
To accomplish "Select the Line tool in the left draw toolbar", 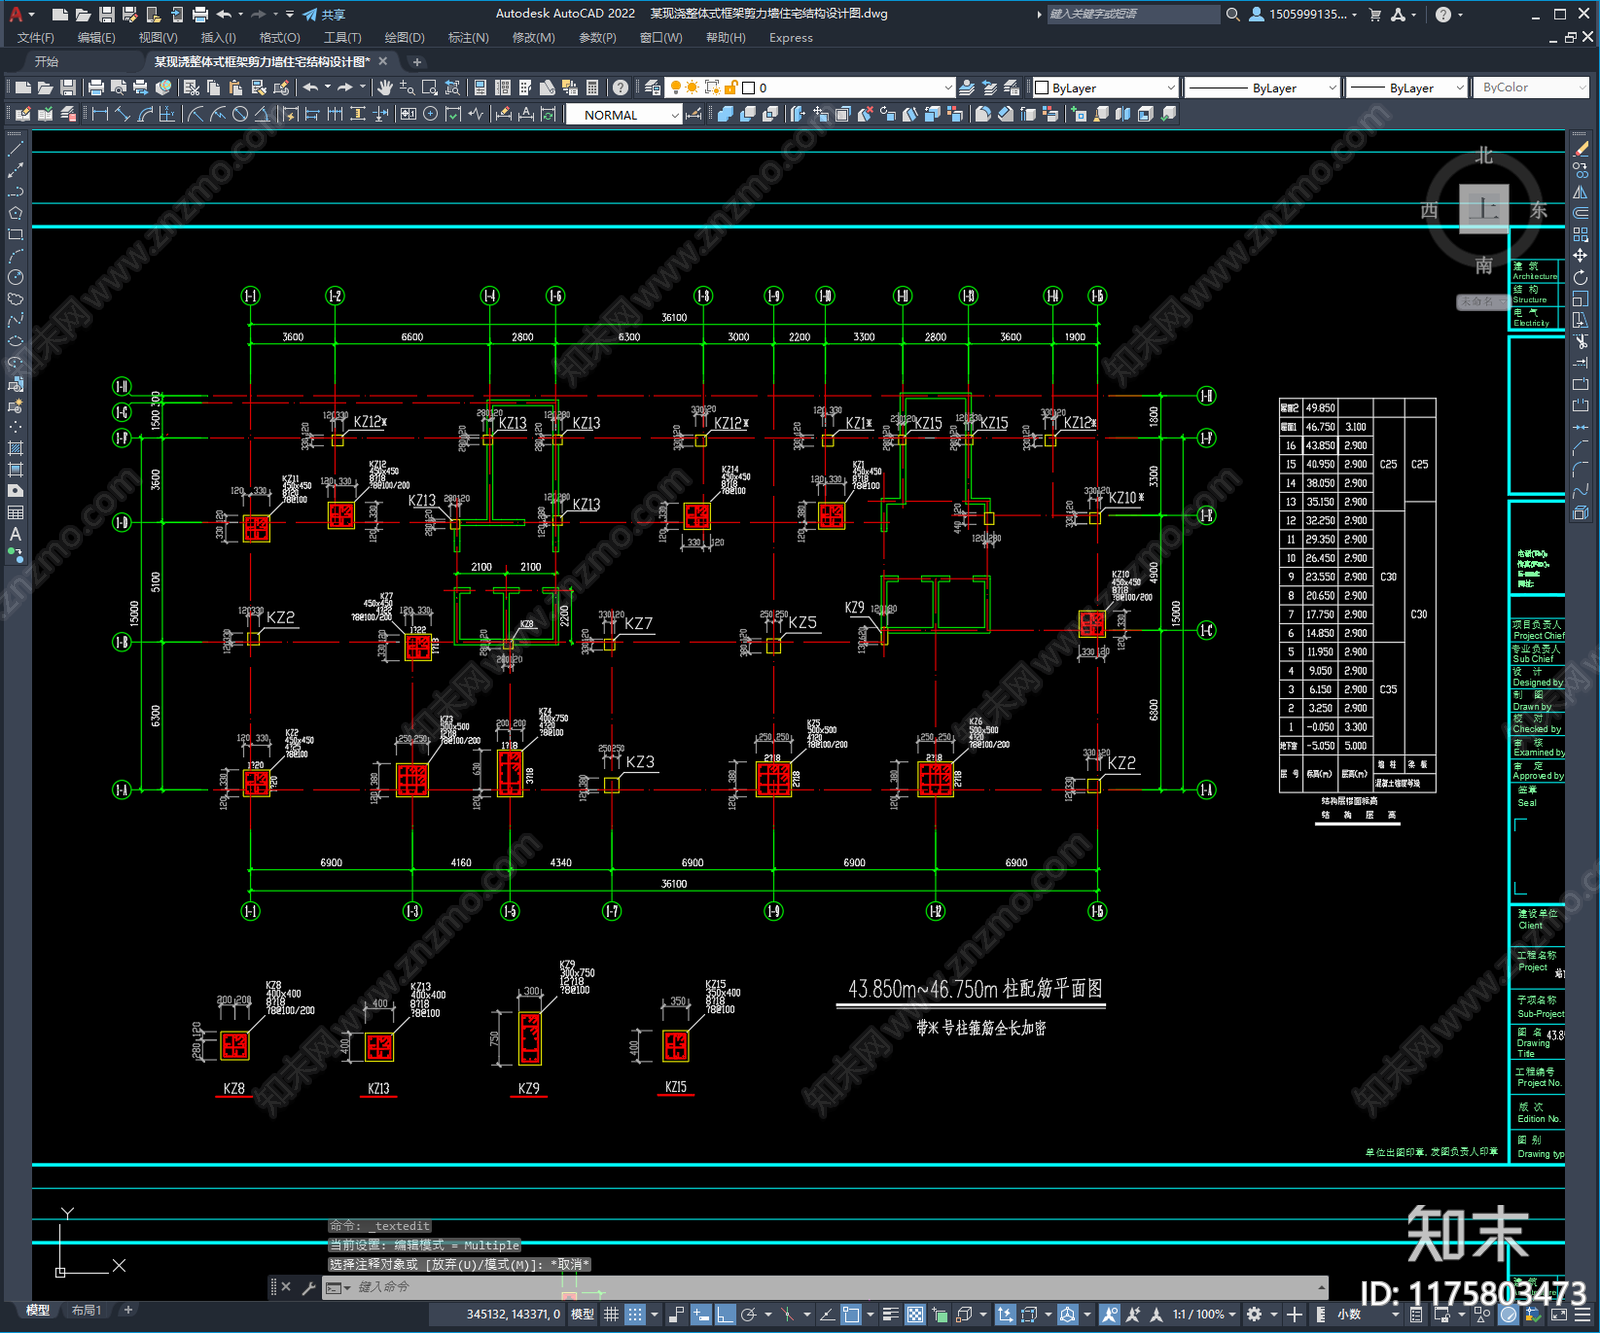I will (x=15, y=148).
